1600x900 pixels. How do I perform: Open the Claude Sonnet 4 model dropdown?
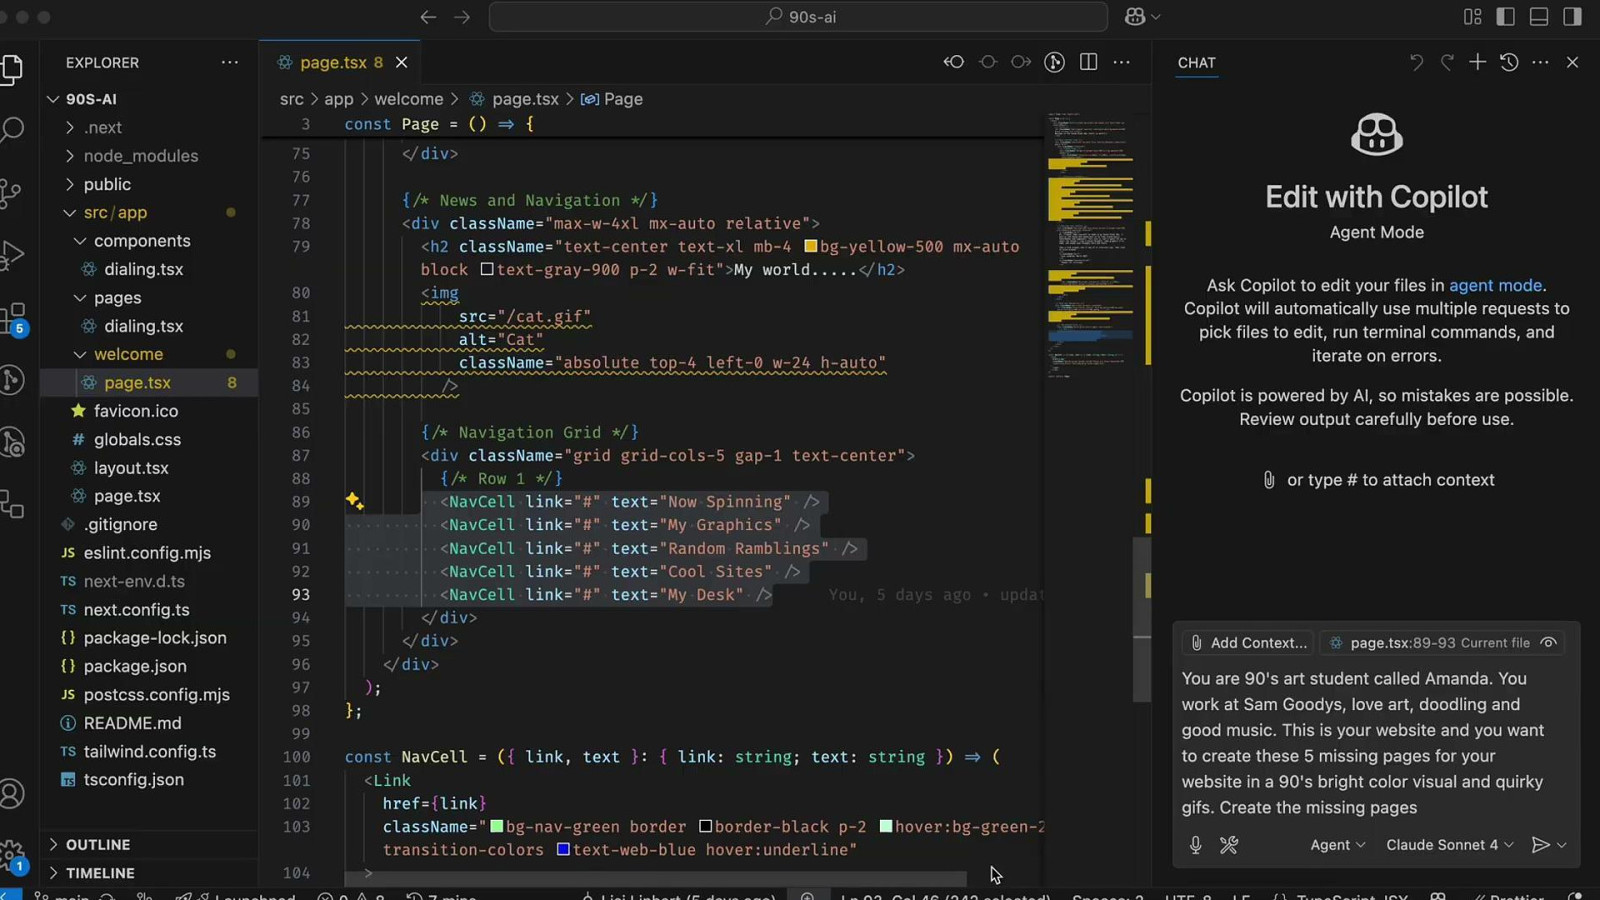(x=1450, y=845)
